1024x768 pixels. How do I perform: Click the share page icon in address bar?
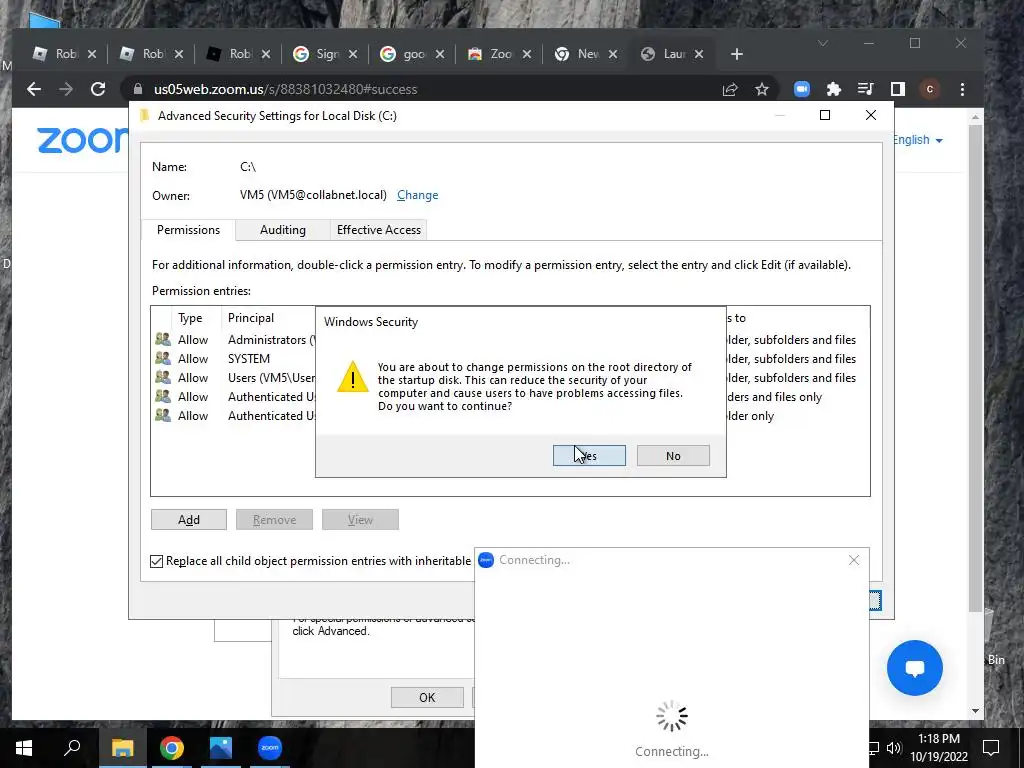coord(730,89)
